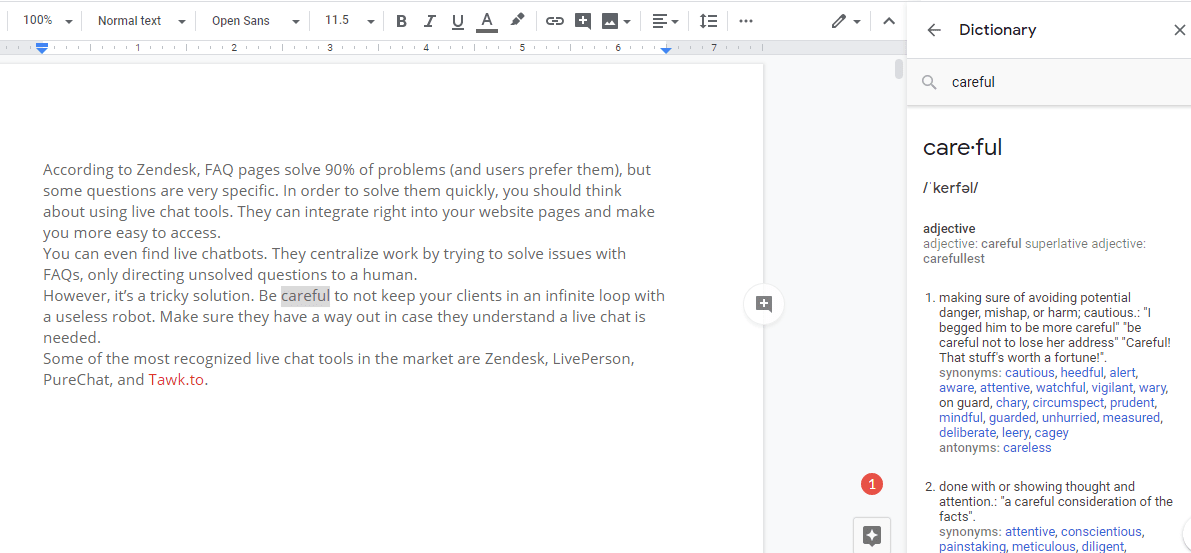
Task: Collapse the menus with the chevron
Action: (x=889, y=21)
